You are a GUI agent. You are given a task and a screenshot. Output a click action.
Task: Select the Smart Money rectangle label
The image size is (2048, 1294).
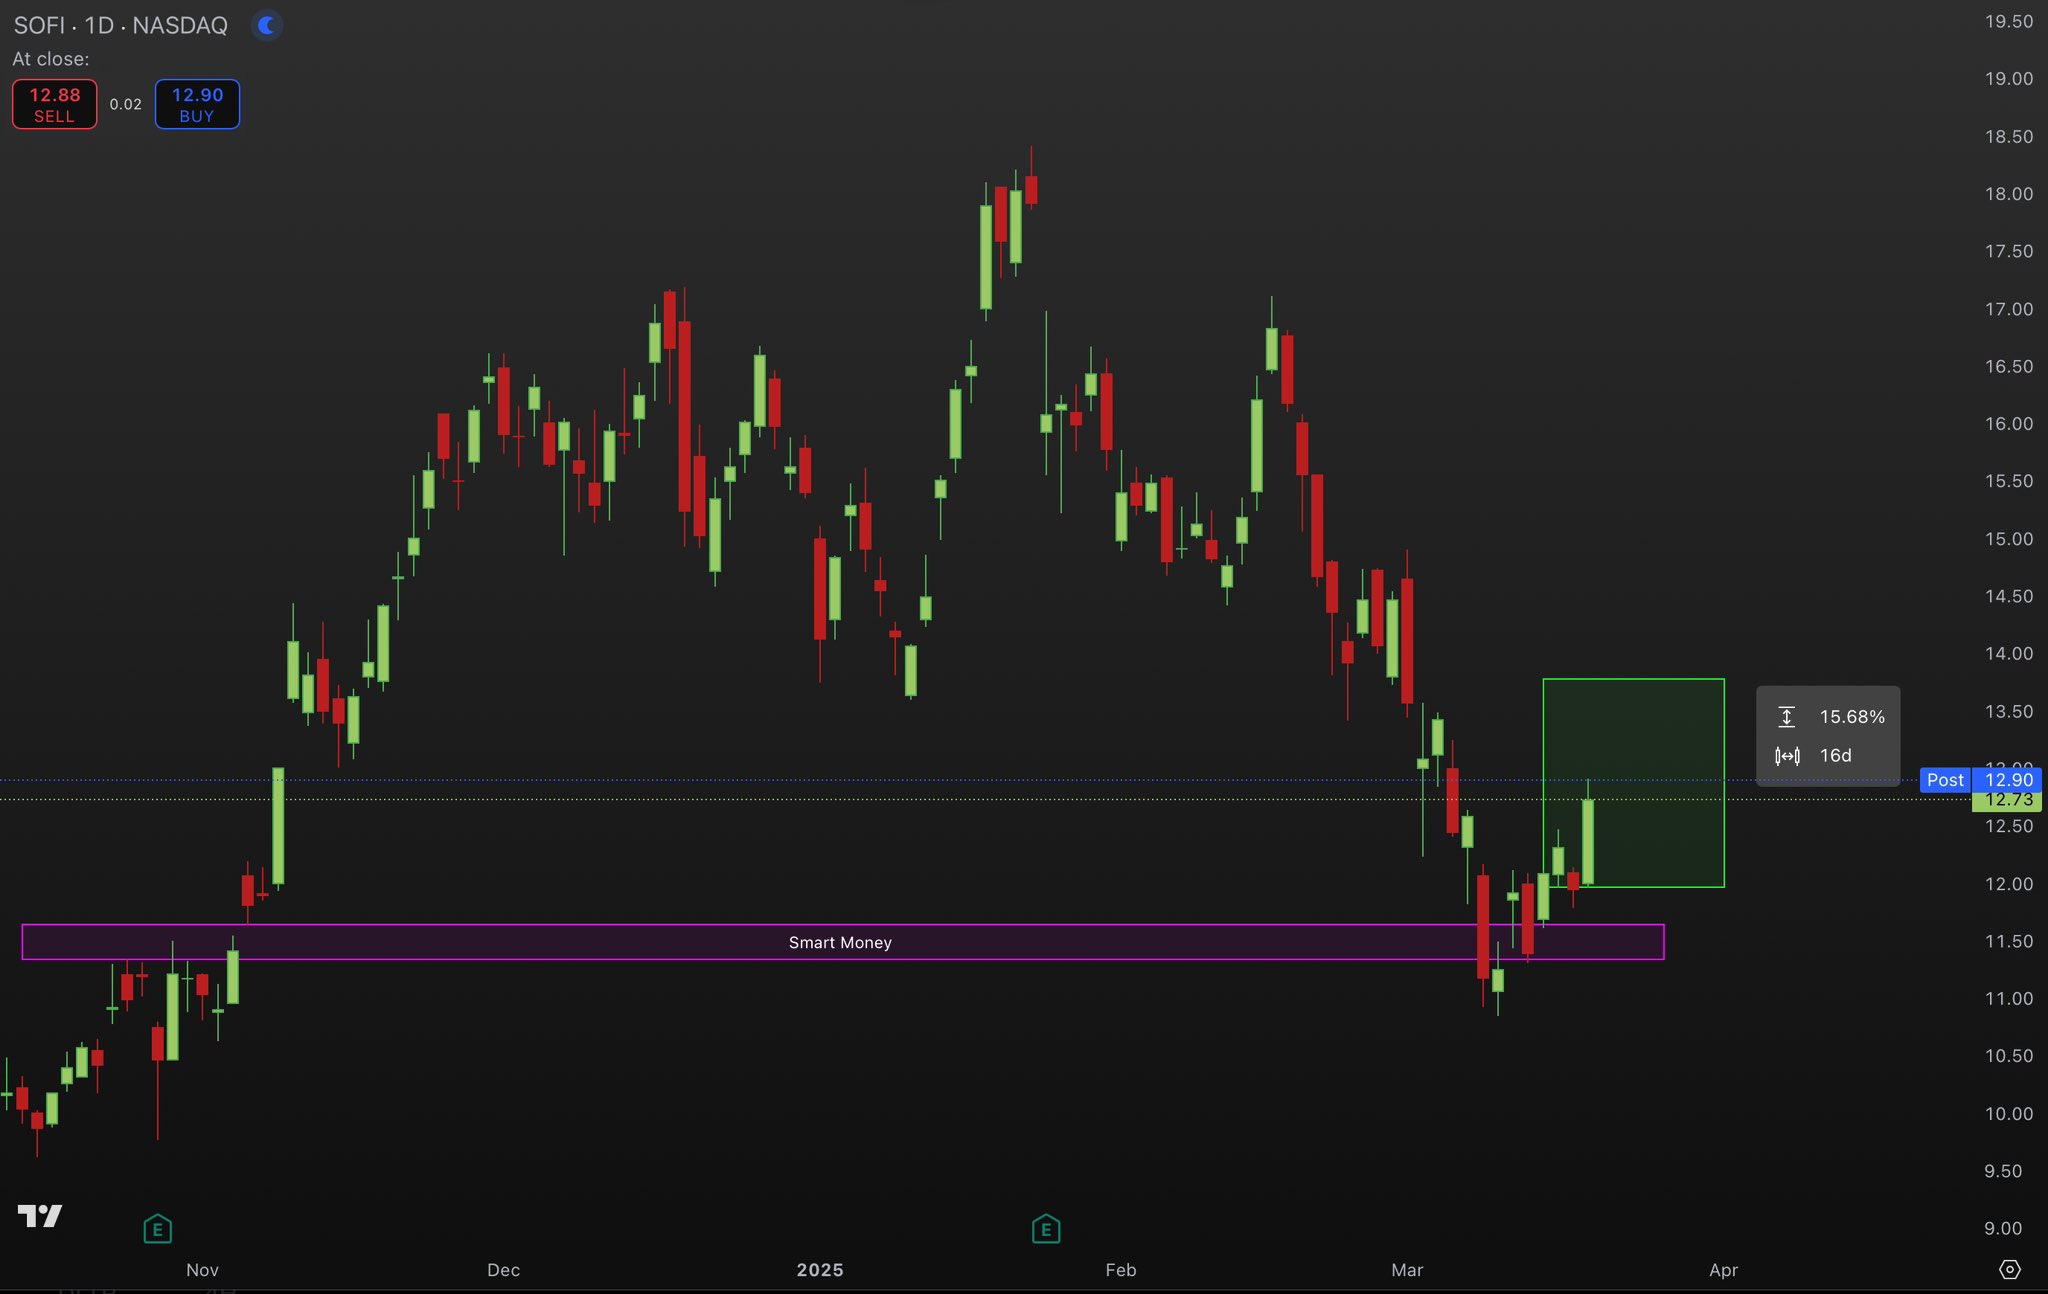coord(840,942)
